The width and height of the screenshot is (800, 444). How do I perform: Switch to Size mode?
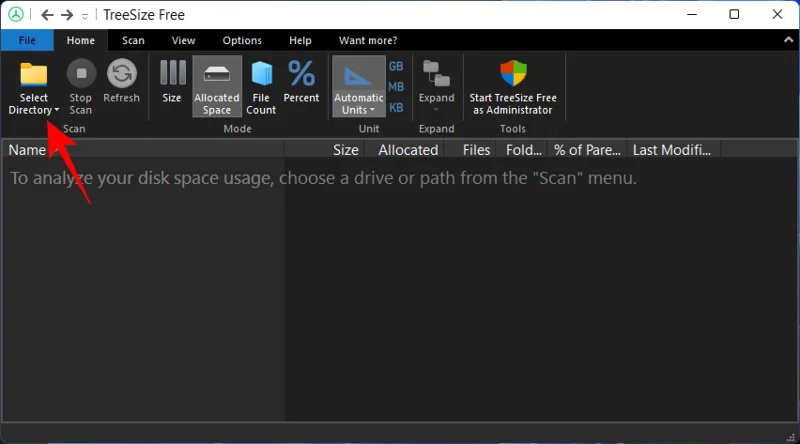click(x=172, y=82)
